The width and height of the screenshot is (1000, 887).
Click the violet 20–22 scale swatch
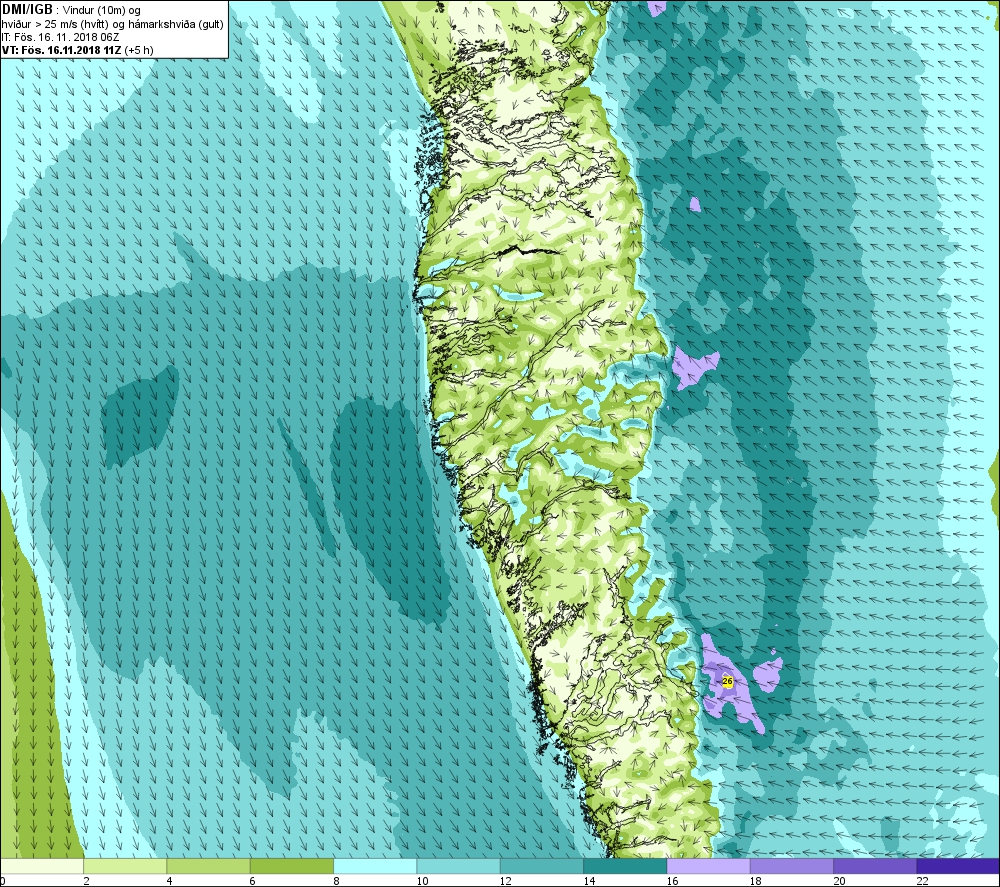875,866
